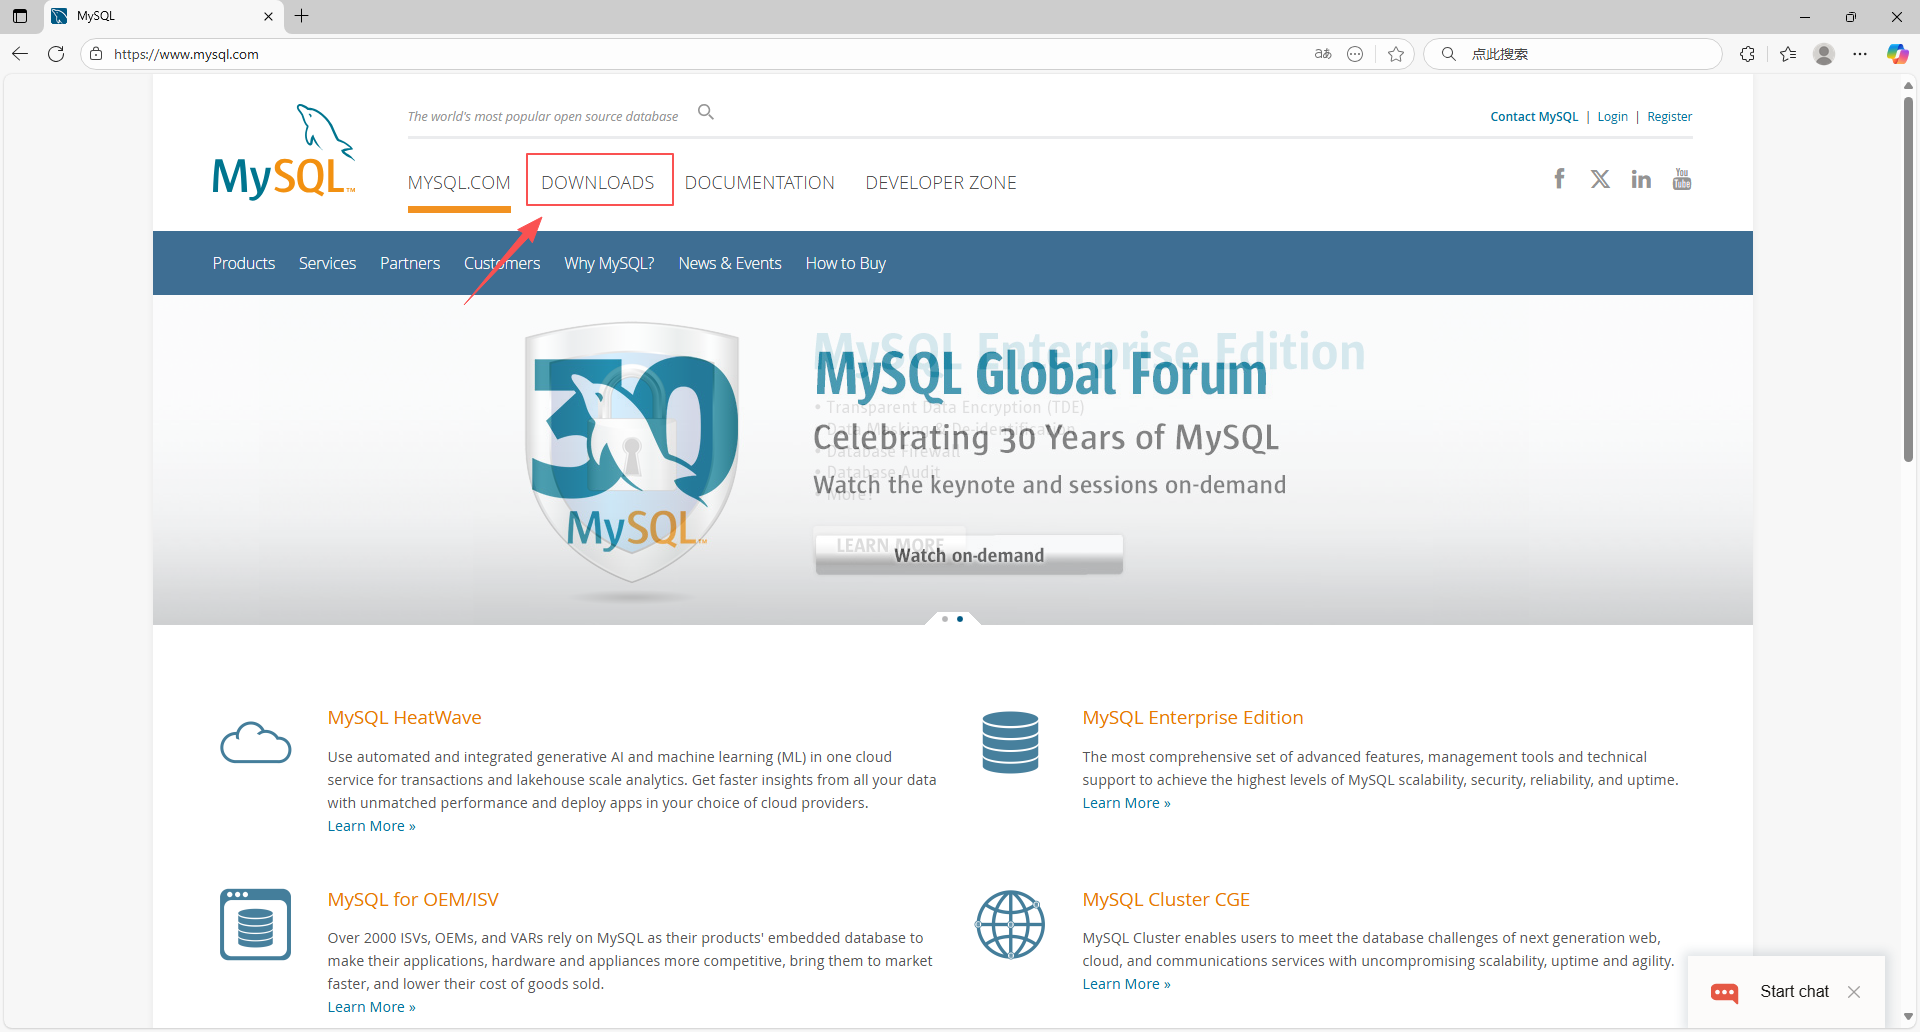Select the MYSQL.COM tab

click(x=459, y=183)
